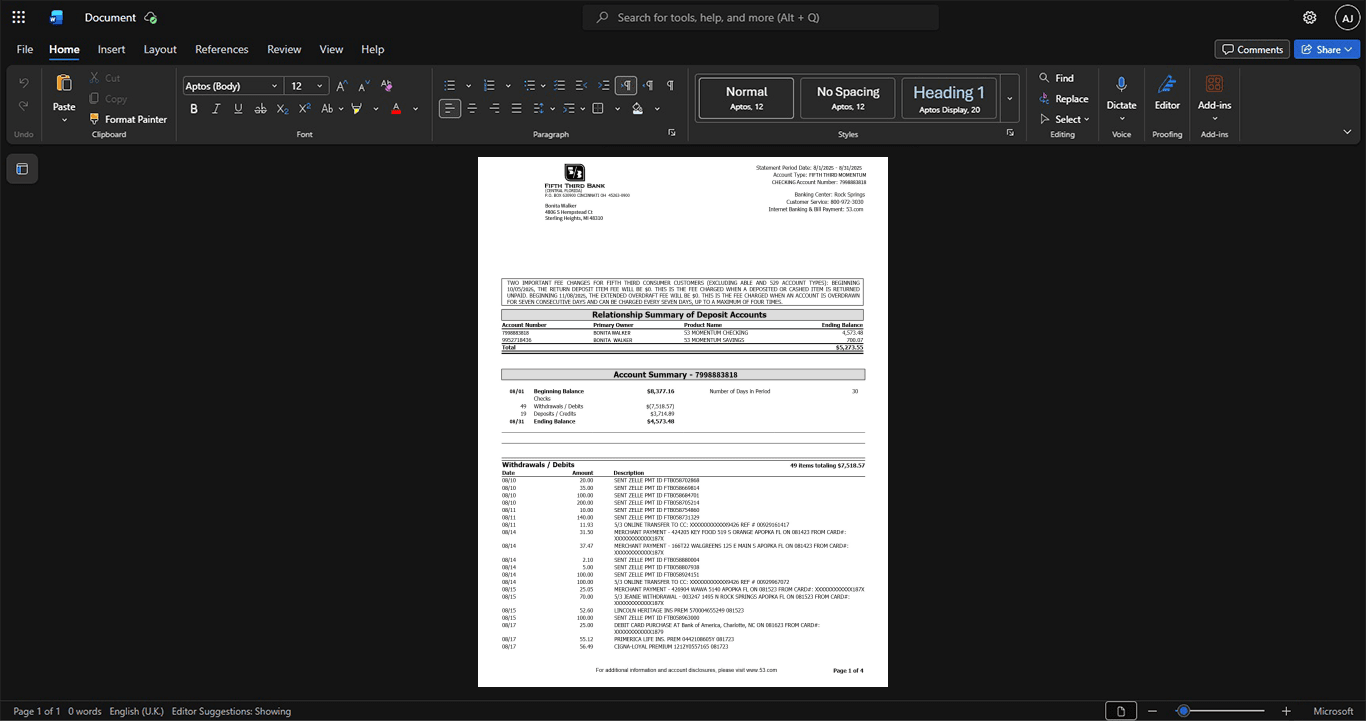Increase font size with grow font icon

342,86
